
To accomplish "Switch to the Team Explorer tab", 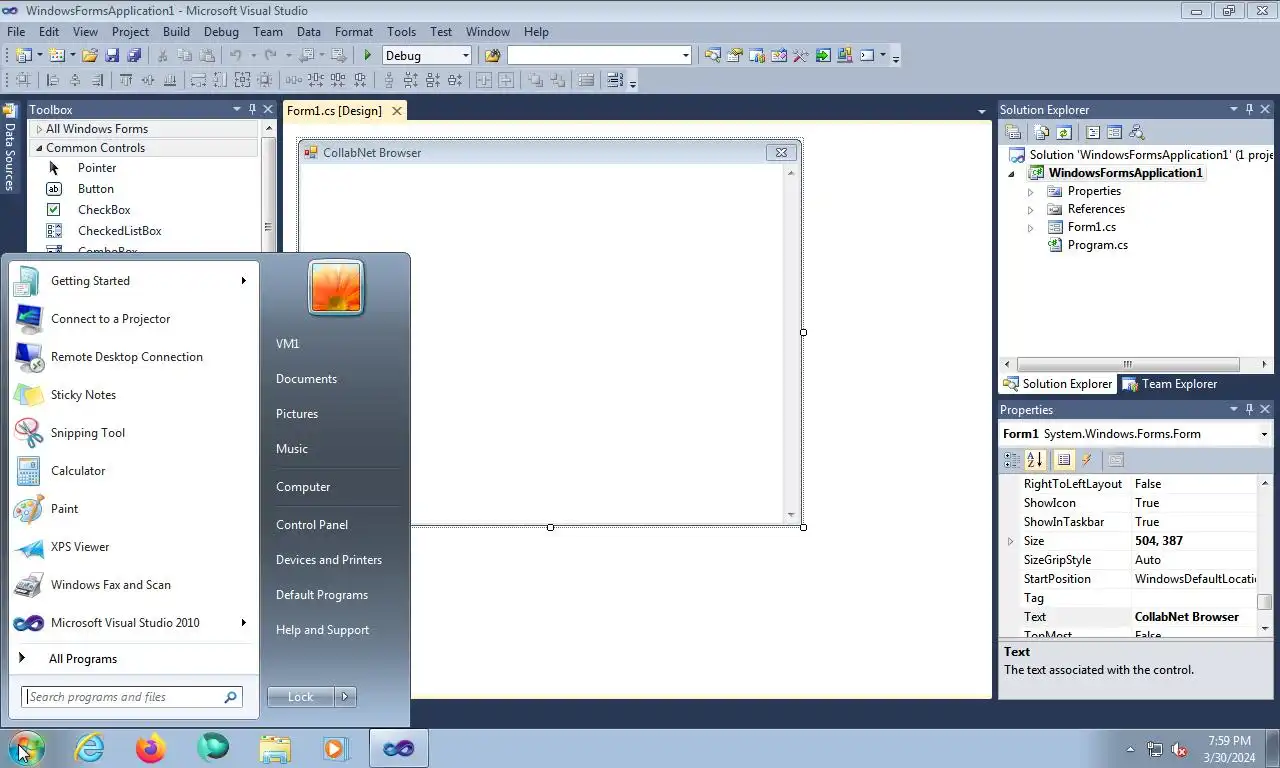I will 1169,384.
